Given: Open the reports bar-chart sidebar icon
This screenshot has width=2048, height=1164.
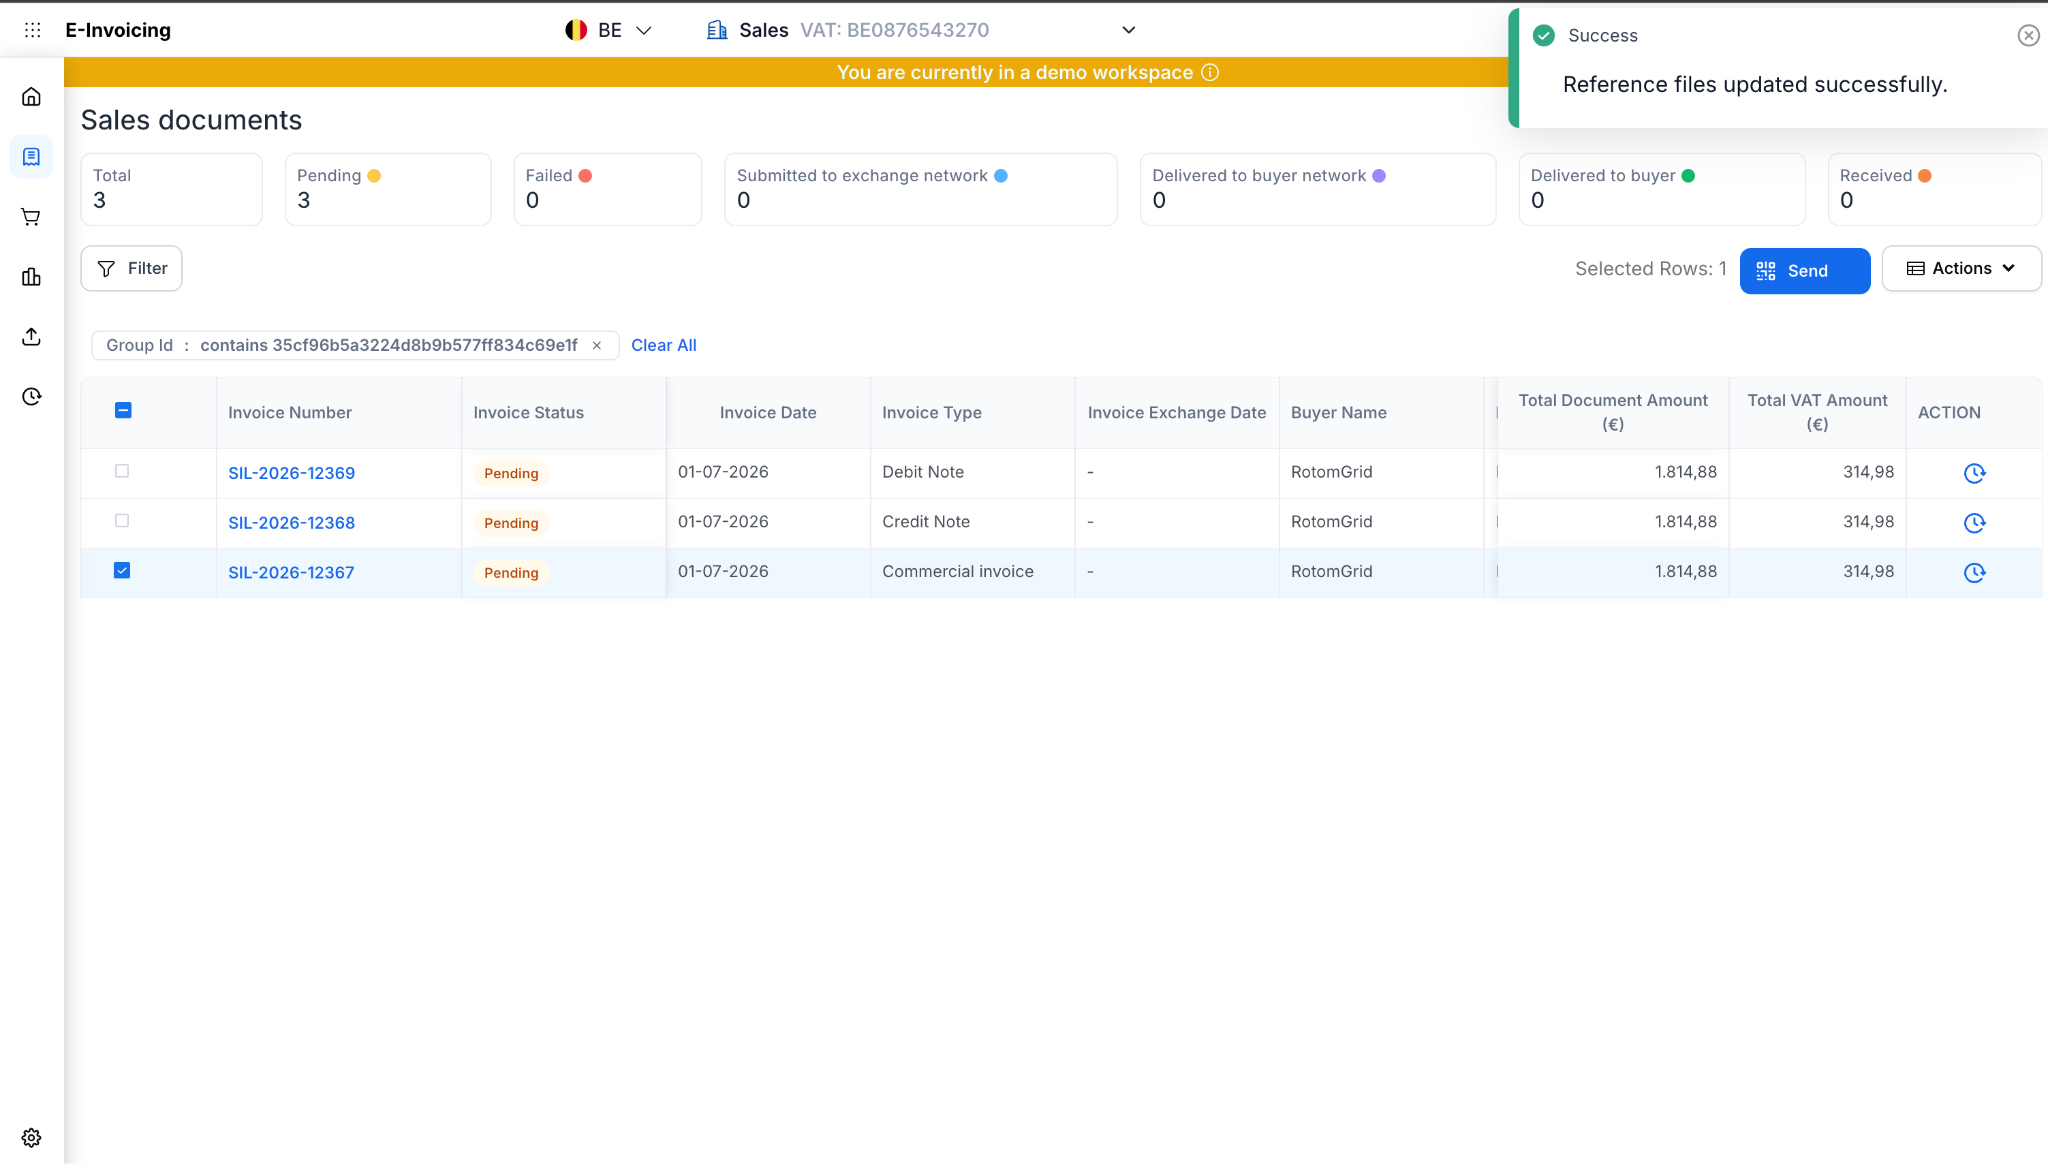Looking at the screenshot, I should [31, 277].
